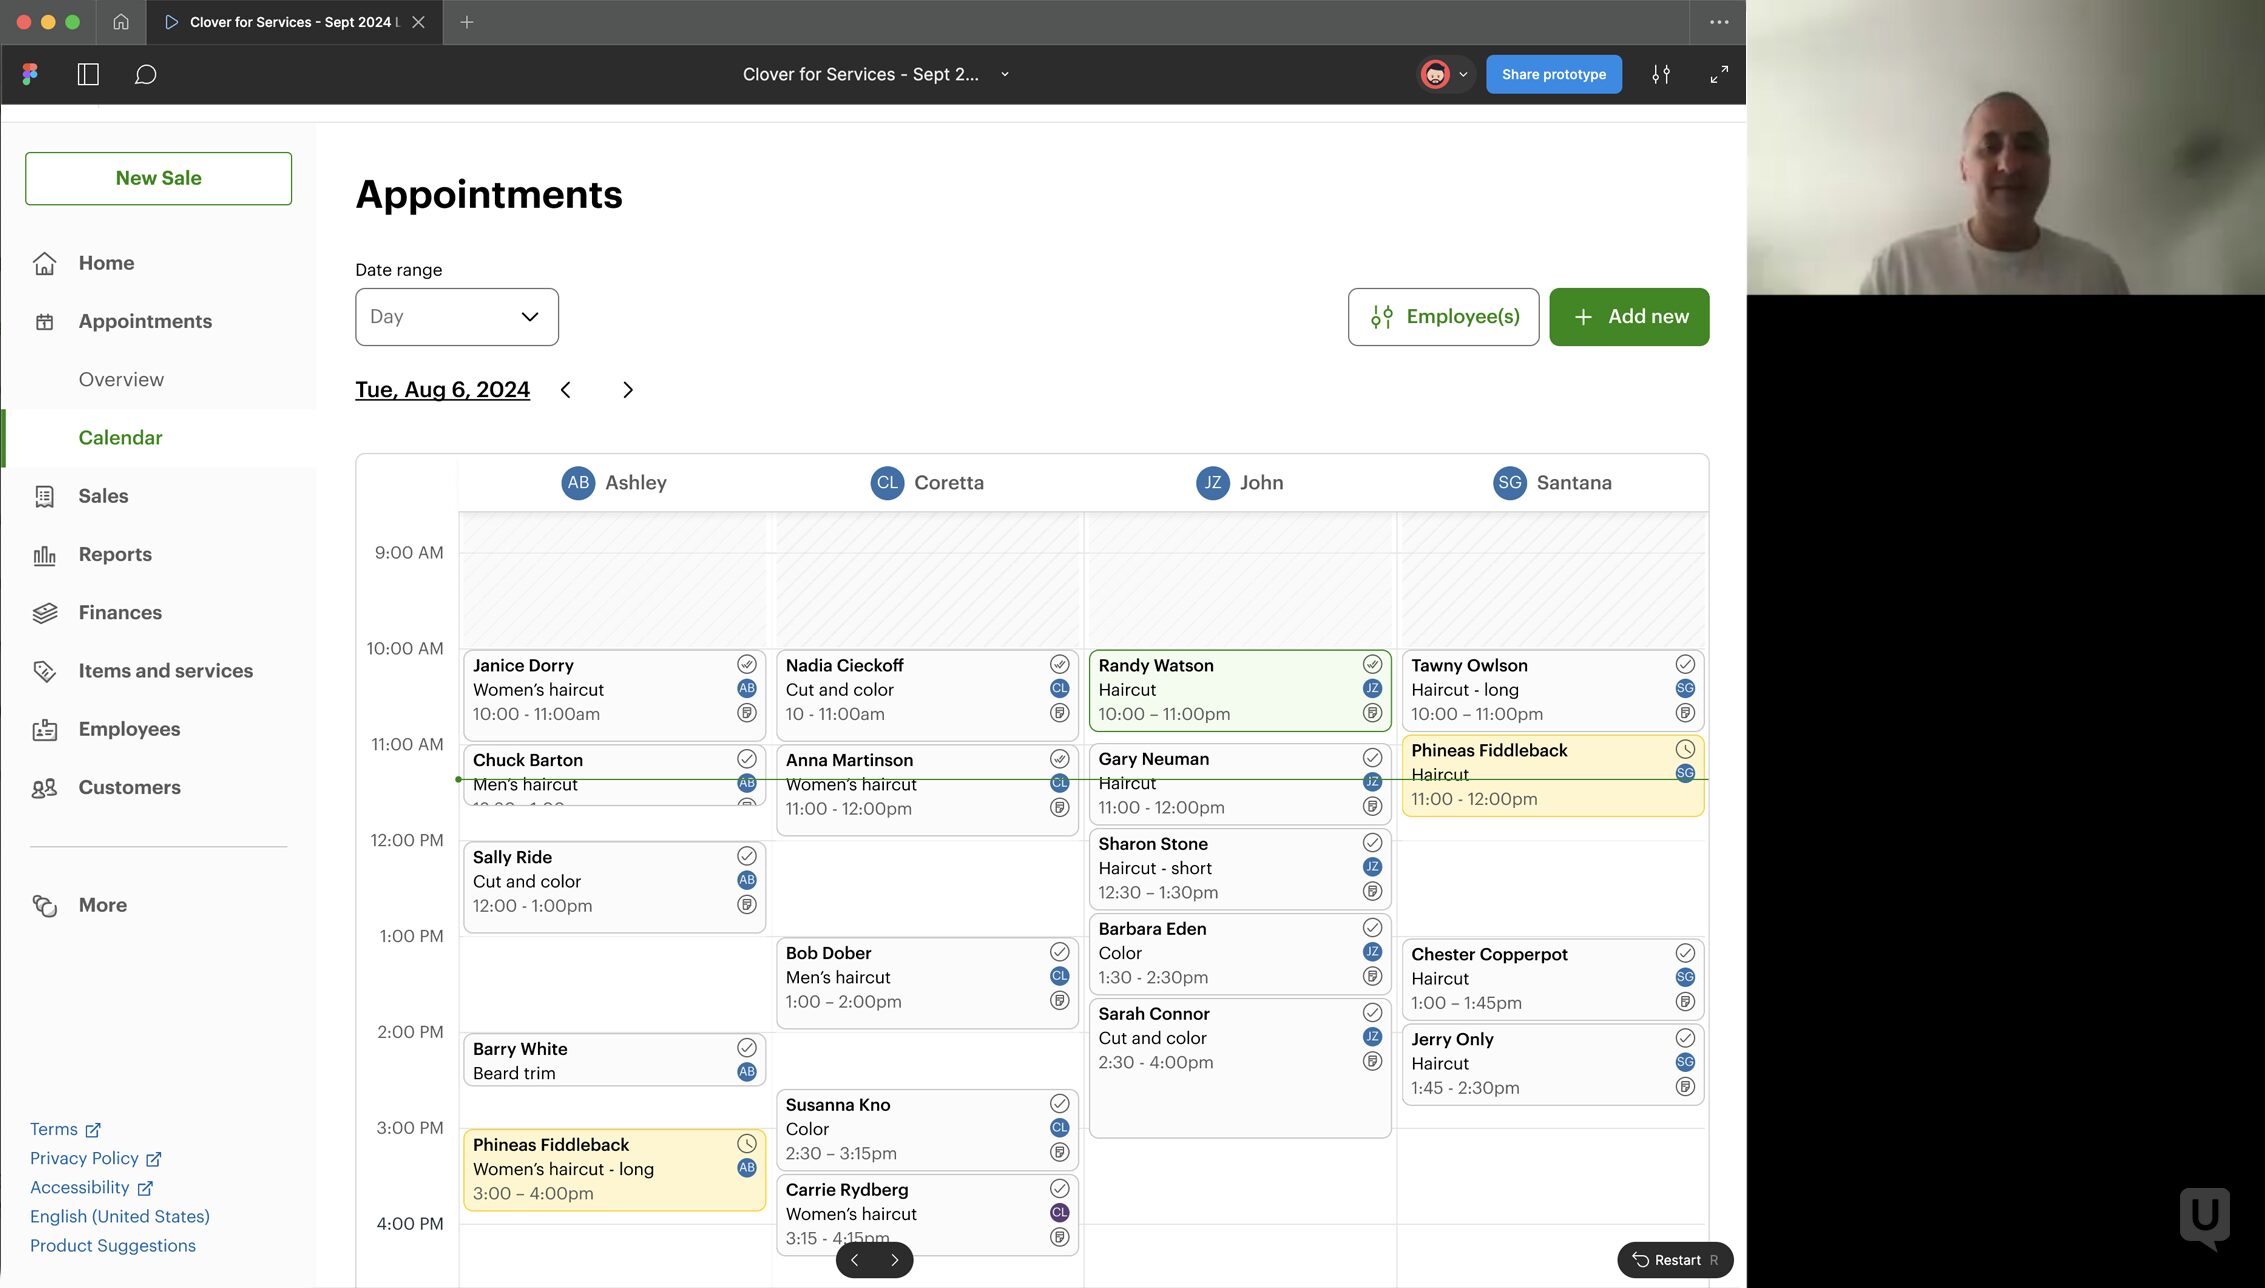Click the payment icon on Nadia Cieckoff appointment

tap(1061, 714)
